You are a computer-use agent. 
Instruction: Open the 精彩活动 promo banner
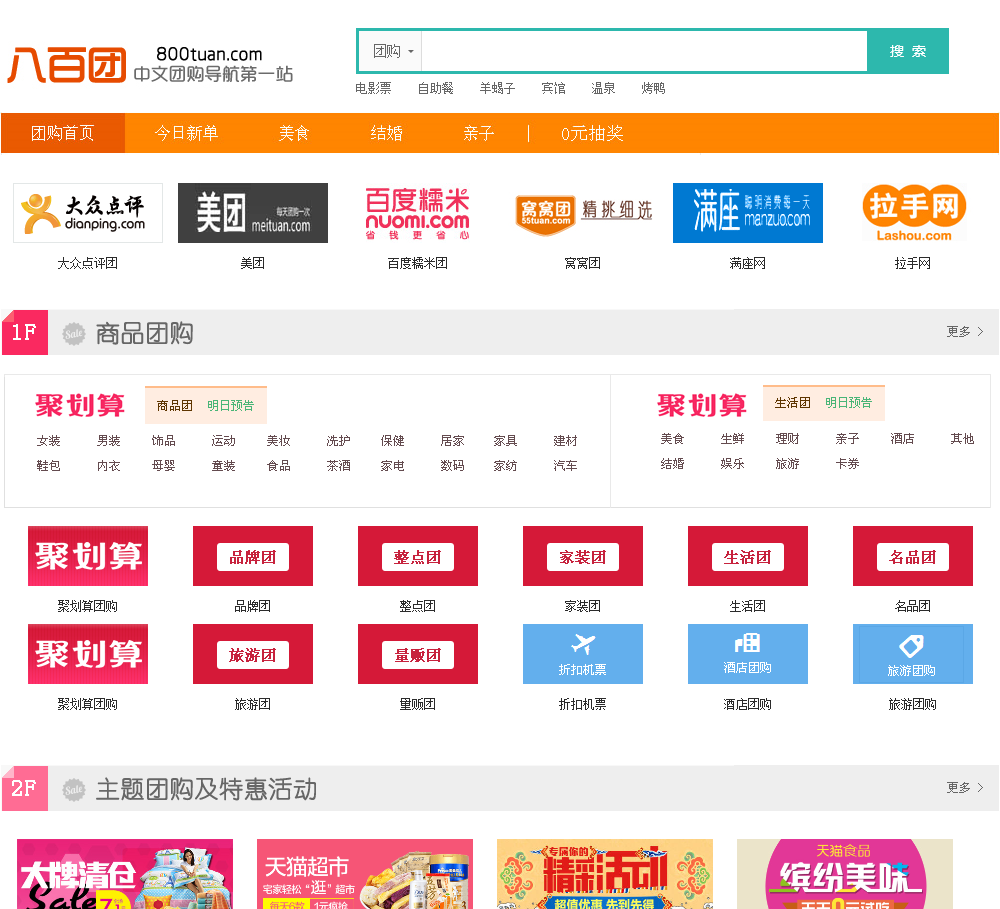pos(605,874)
